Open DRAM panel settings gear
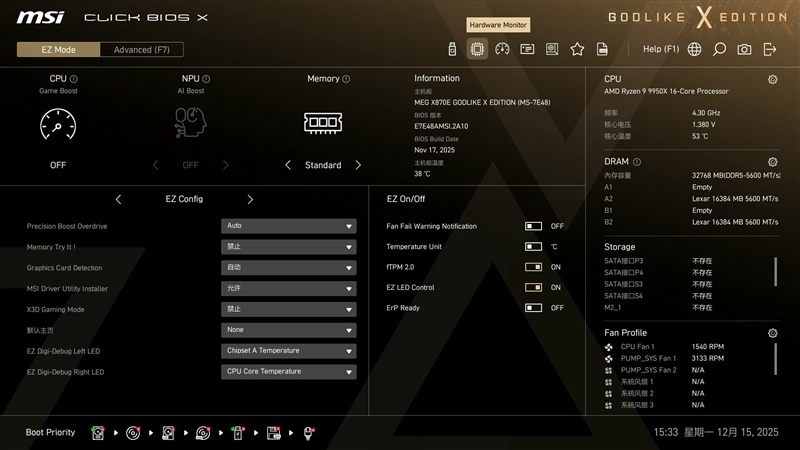 [772, 162]
